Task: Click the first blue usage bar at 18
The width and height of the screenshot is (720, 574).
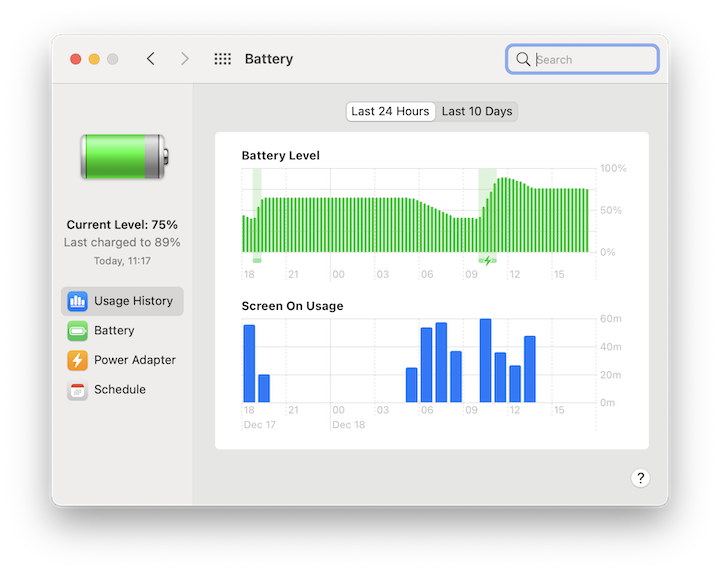Action: point(249,364)
